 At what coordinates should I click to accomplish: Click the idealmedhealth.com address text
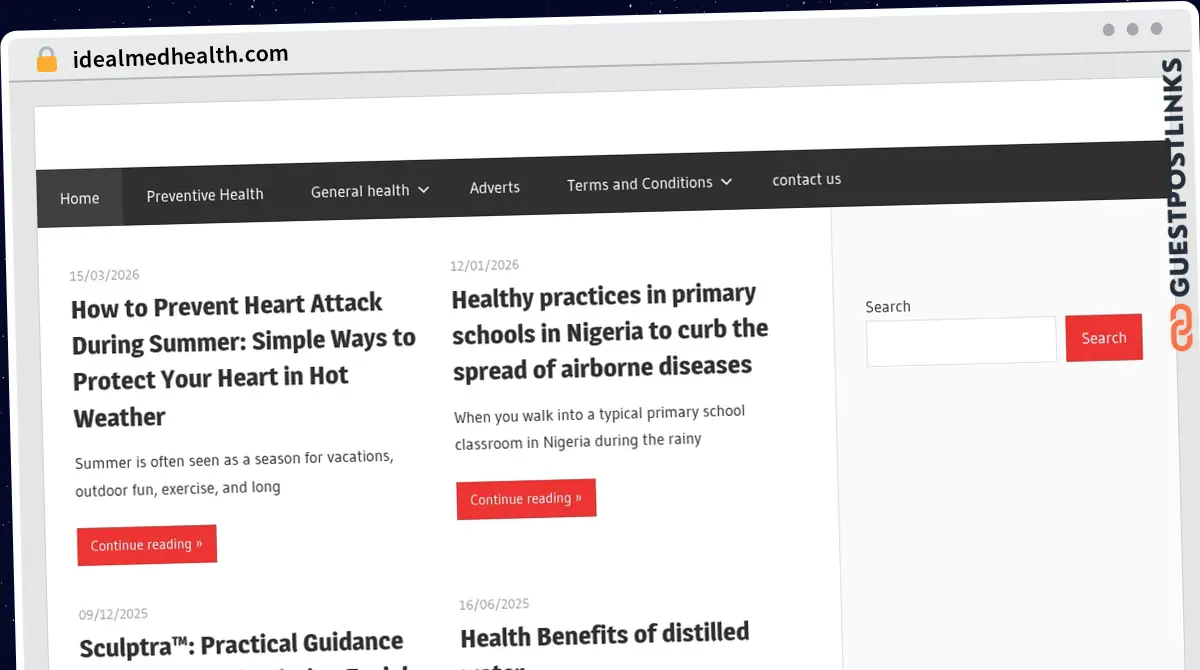(x=180, y=56)
